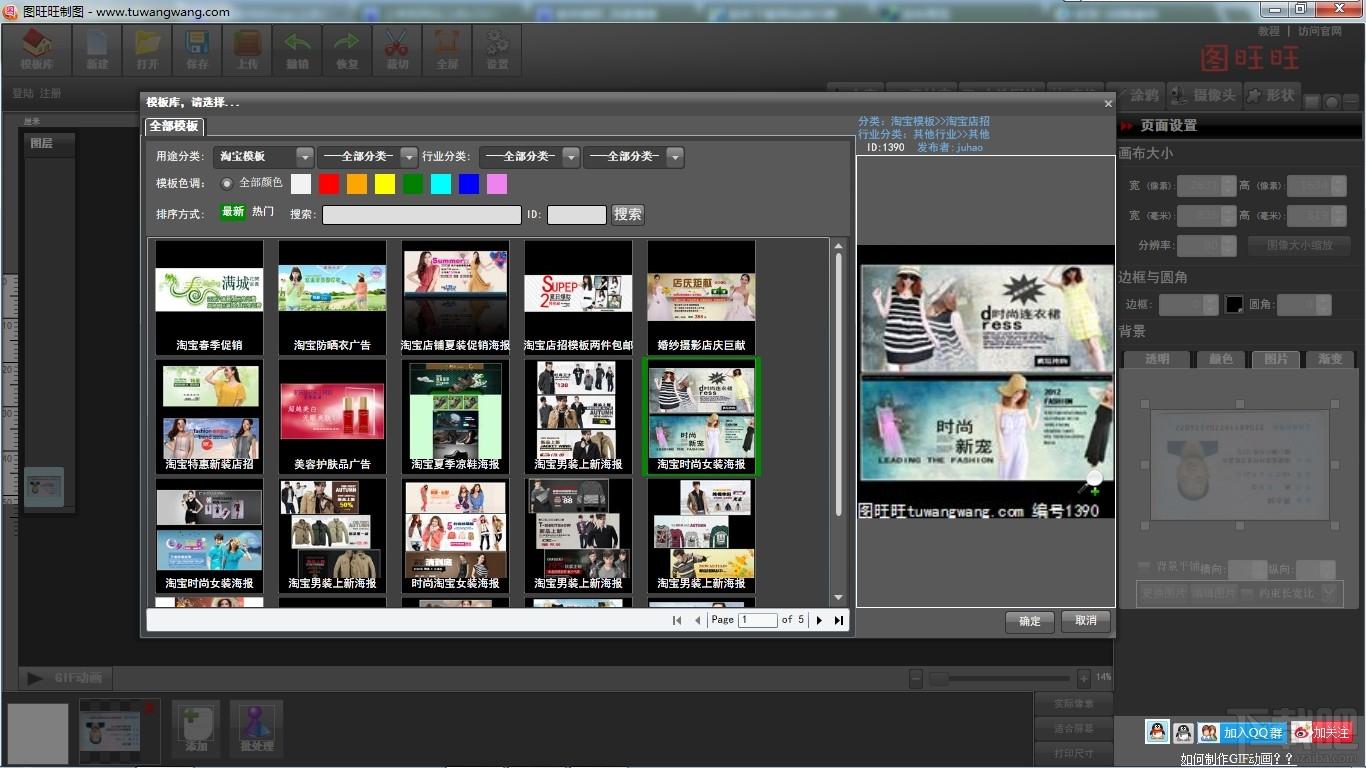
Task: Select the 形状 tab behind dialog
Action: click(1272, 95)
